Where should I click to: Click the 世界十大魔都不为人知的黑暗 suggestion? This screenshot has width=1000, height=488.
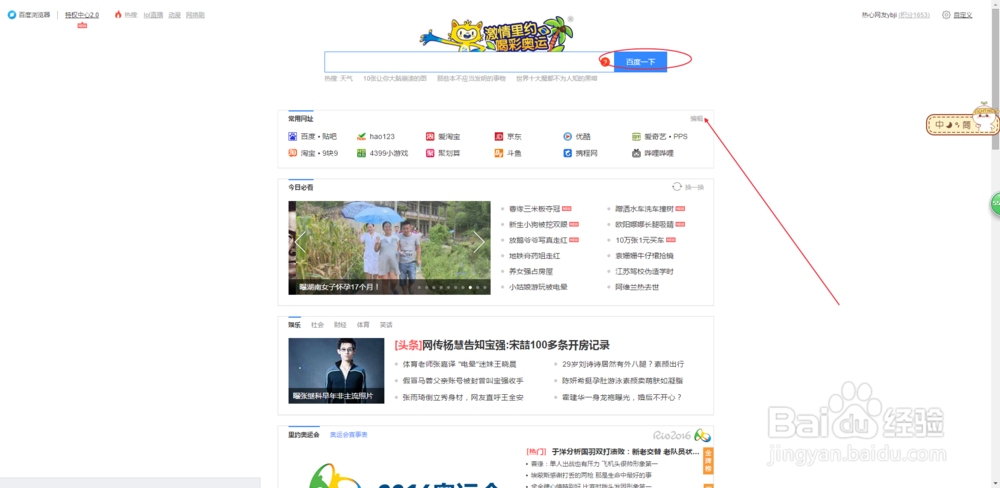click(557, 78)
